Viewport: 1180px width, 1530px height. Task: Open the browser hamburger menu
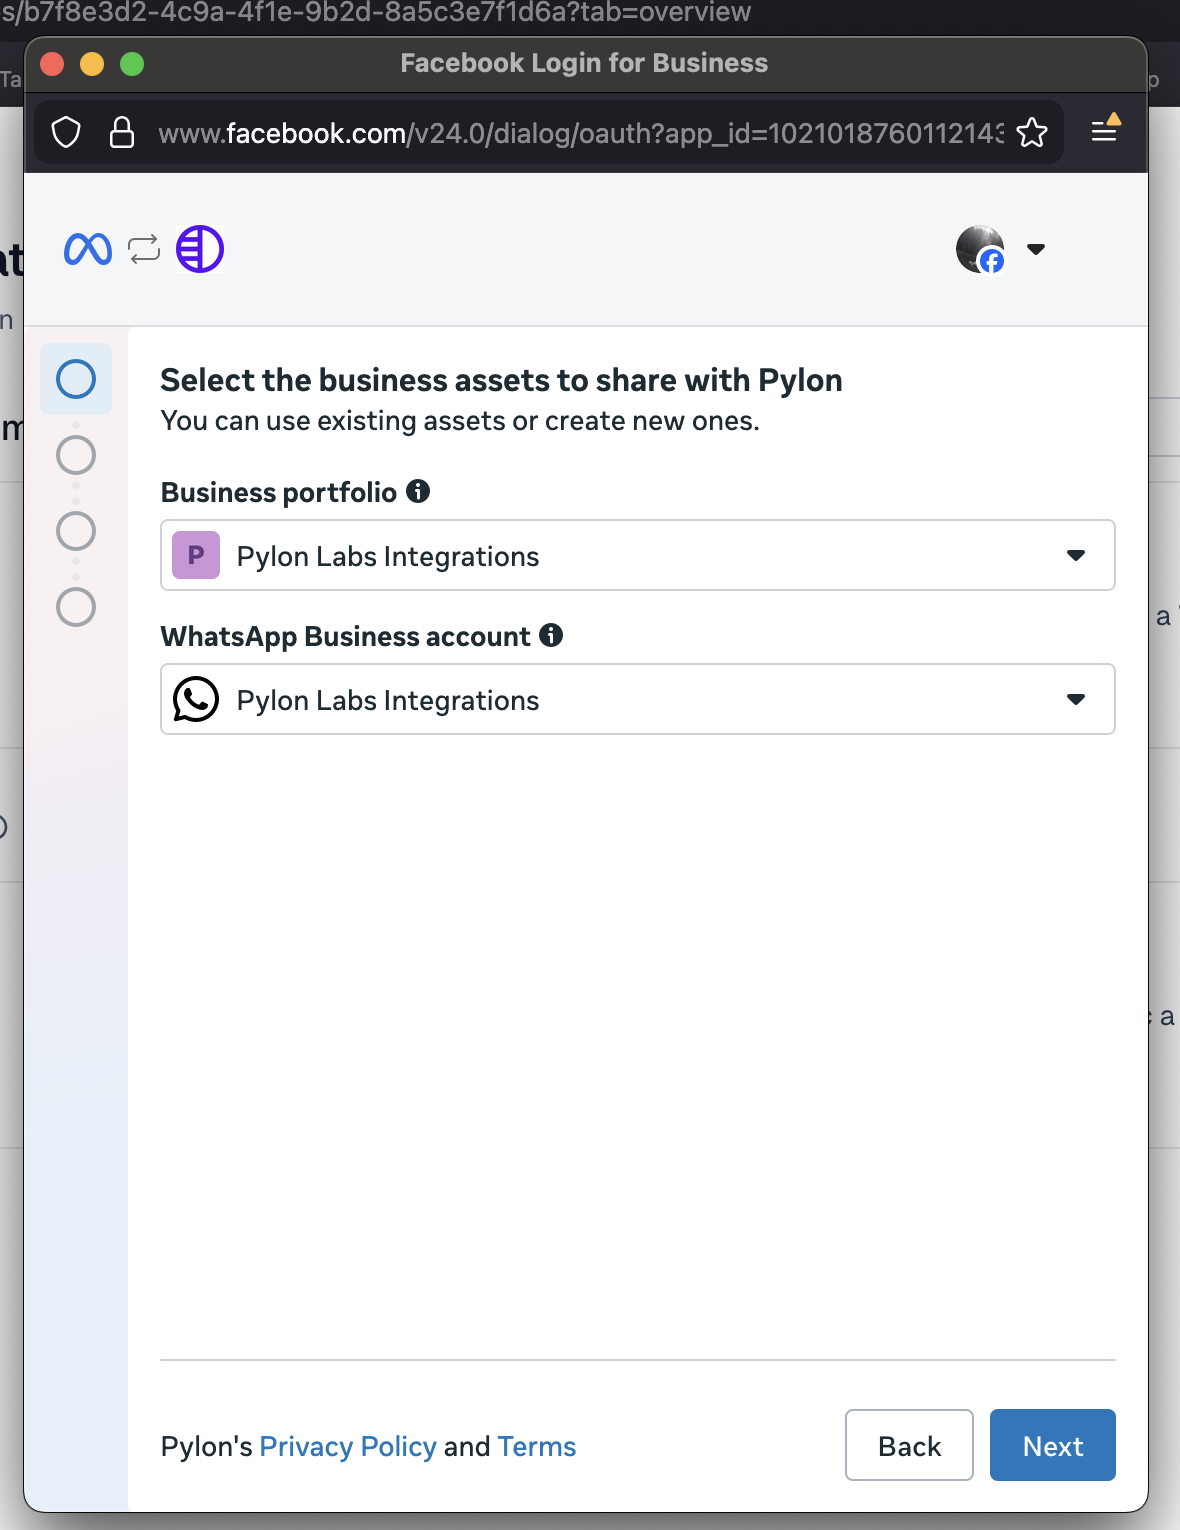pyautogui.click(x=1104, y=131)
